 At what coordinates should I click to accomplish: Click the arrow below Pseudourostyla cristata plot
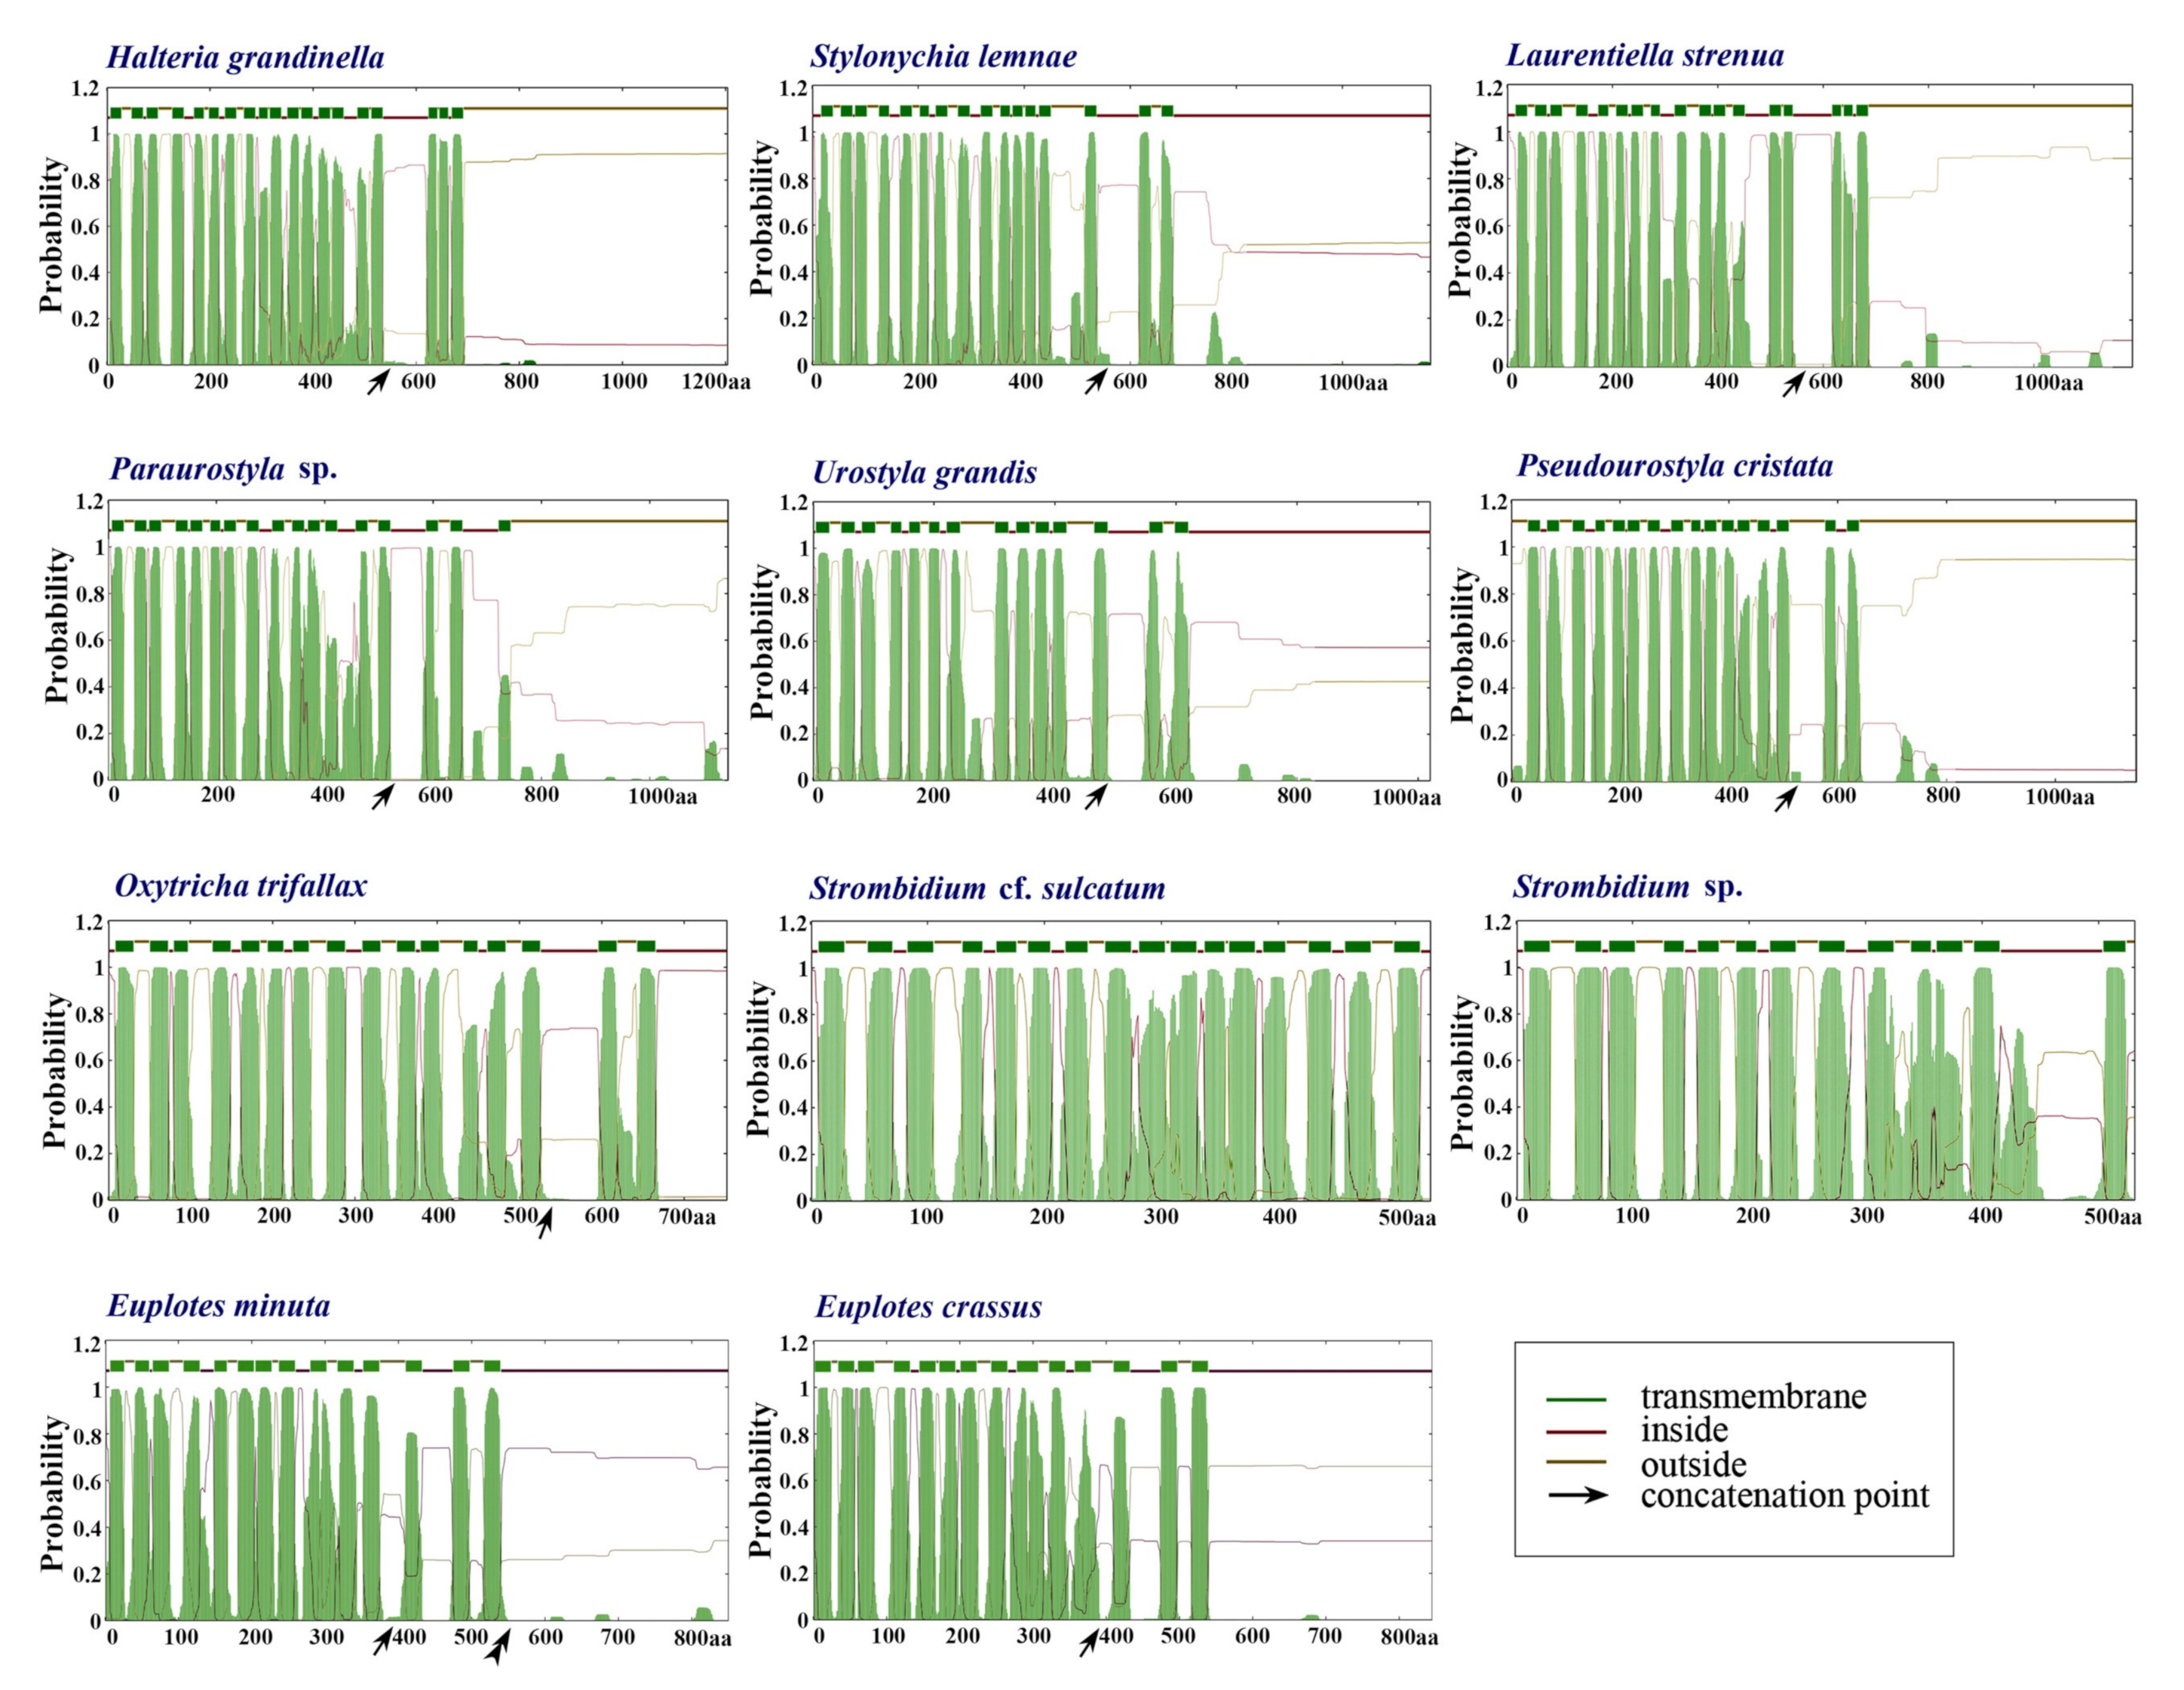[1786, 799]
